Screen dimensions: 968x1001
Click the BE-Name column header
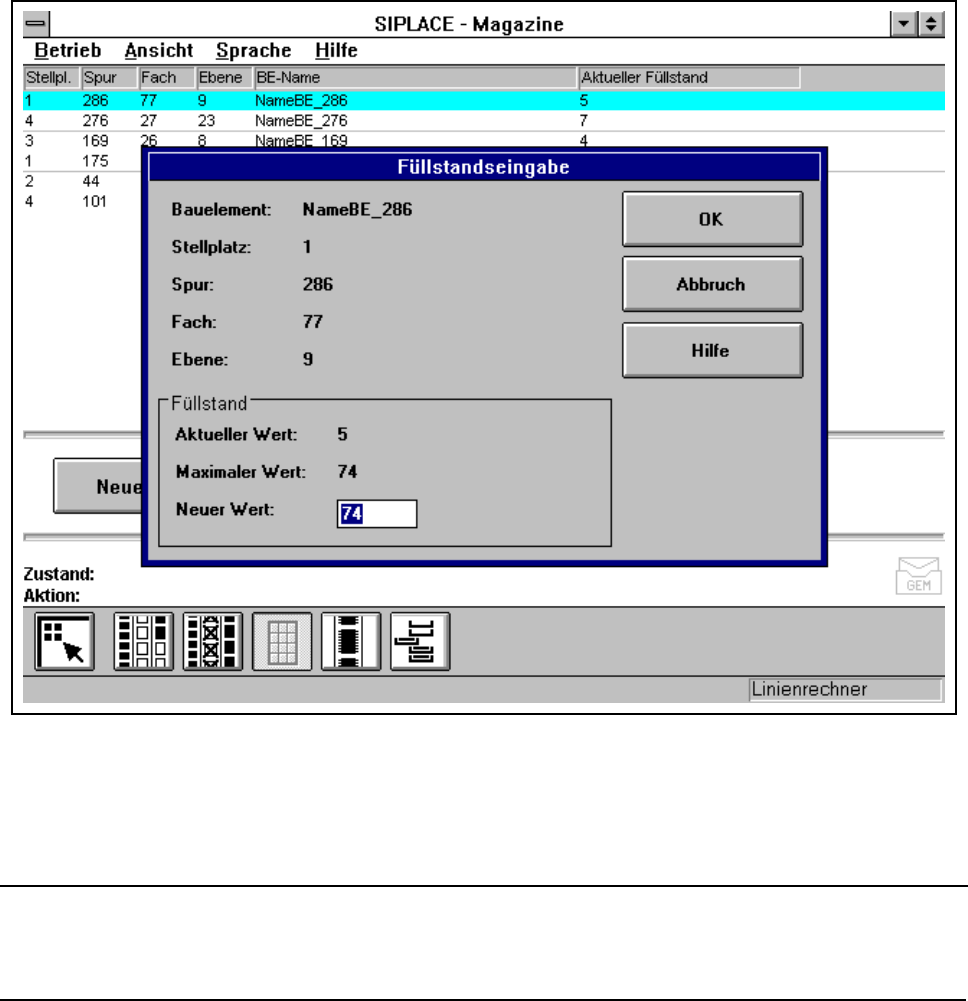[x=416, y=77]
